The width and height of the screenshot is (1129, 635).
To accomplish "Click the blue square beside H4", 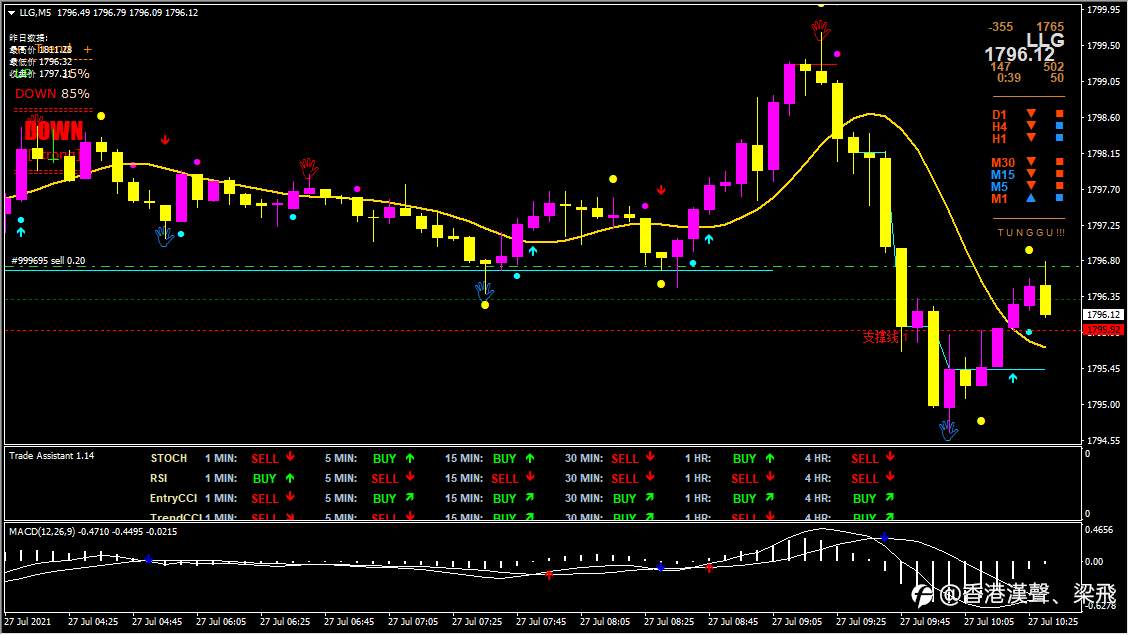I will point(1060,126).
